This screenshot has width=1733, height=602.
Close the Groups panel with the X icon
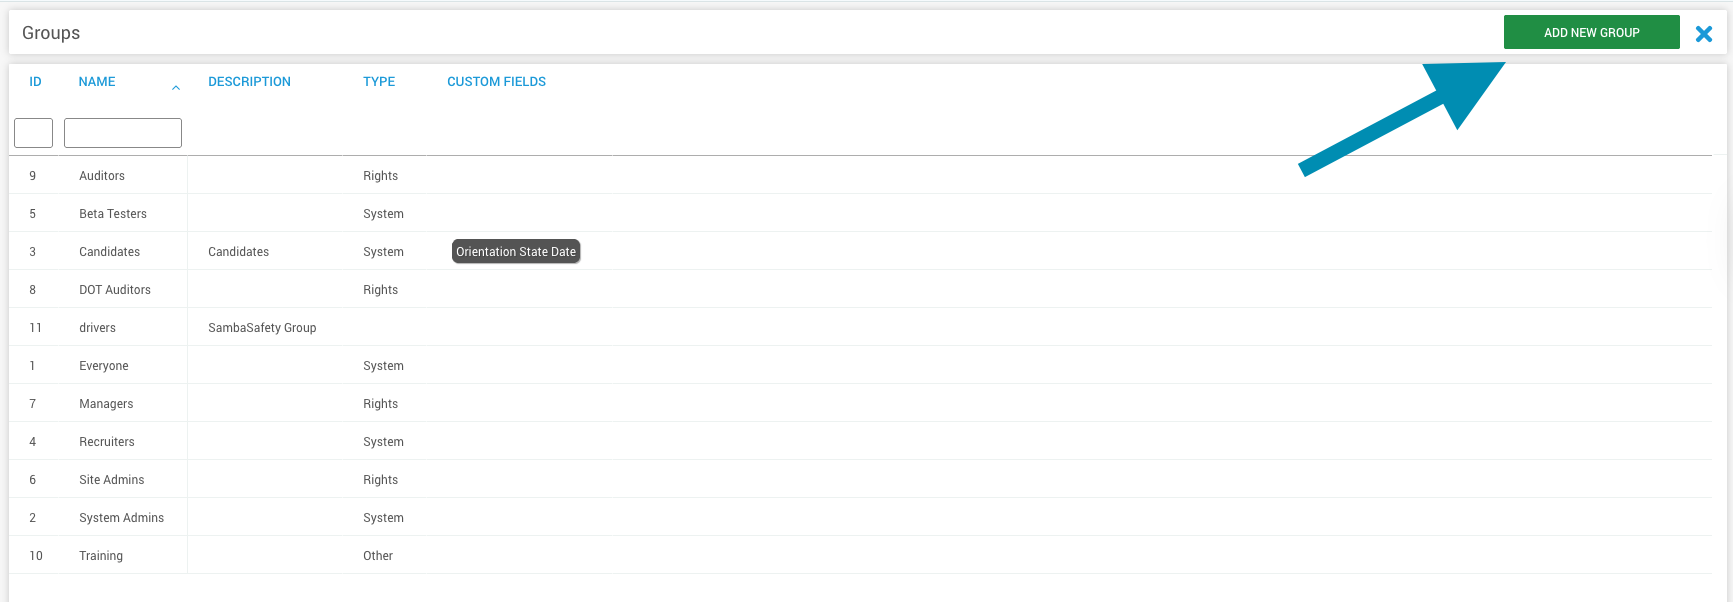point(1704,34)
